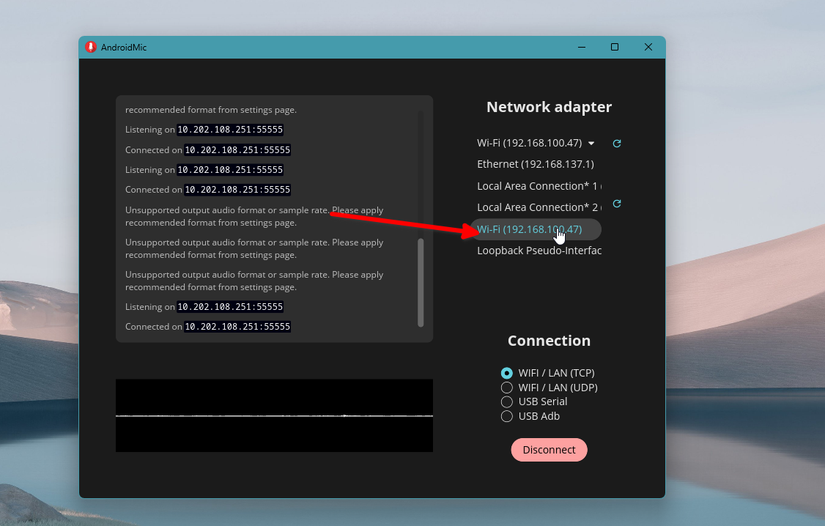Click the selected Wi-Fi adapter combo box field
Screen dimensions: 825x526
pos(529,144)
